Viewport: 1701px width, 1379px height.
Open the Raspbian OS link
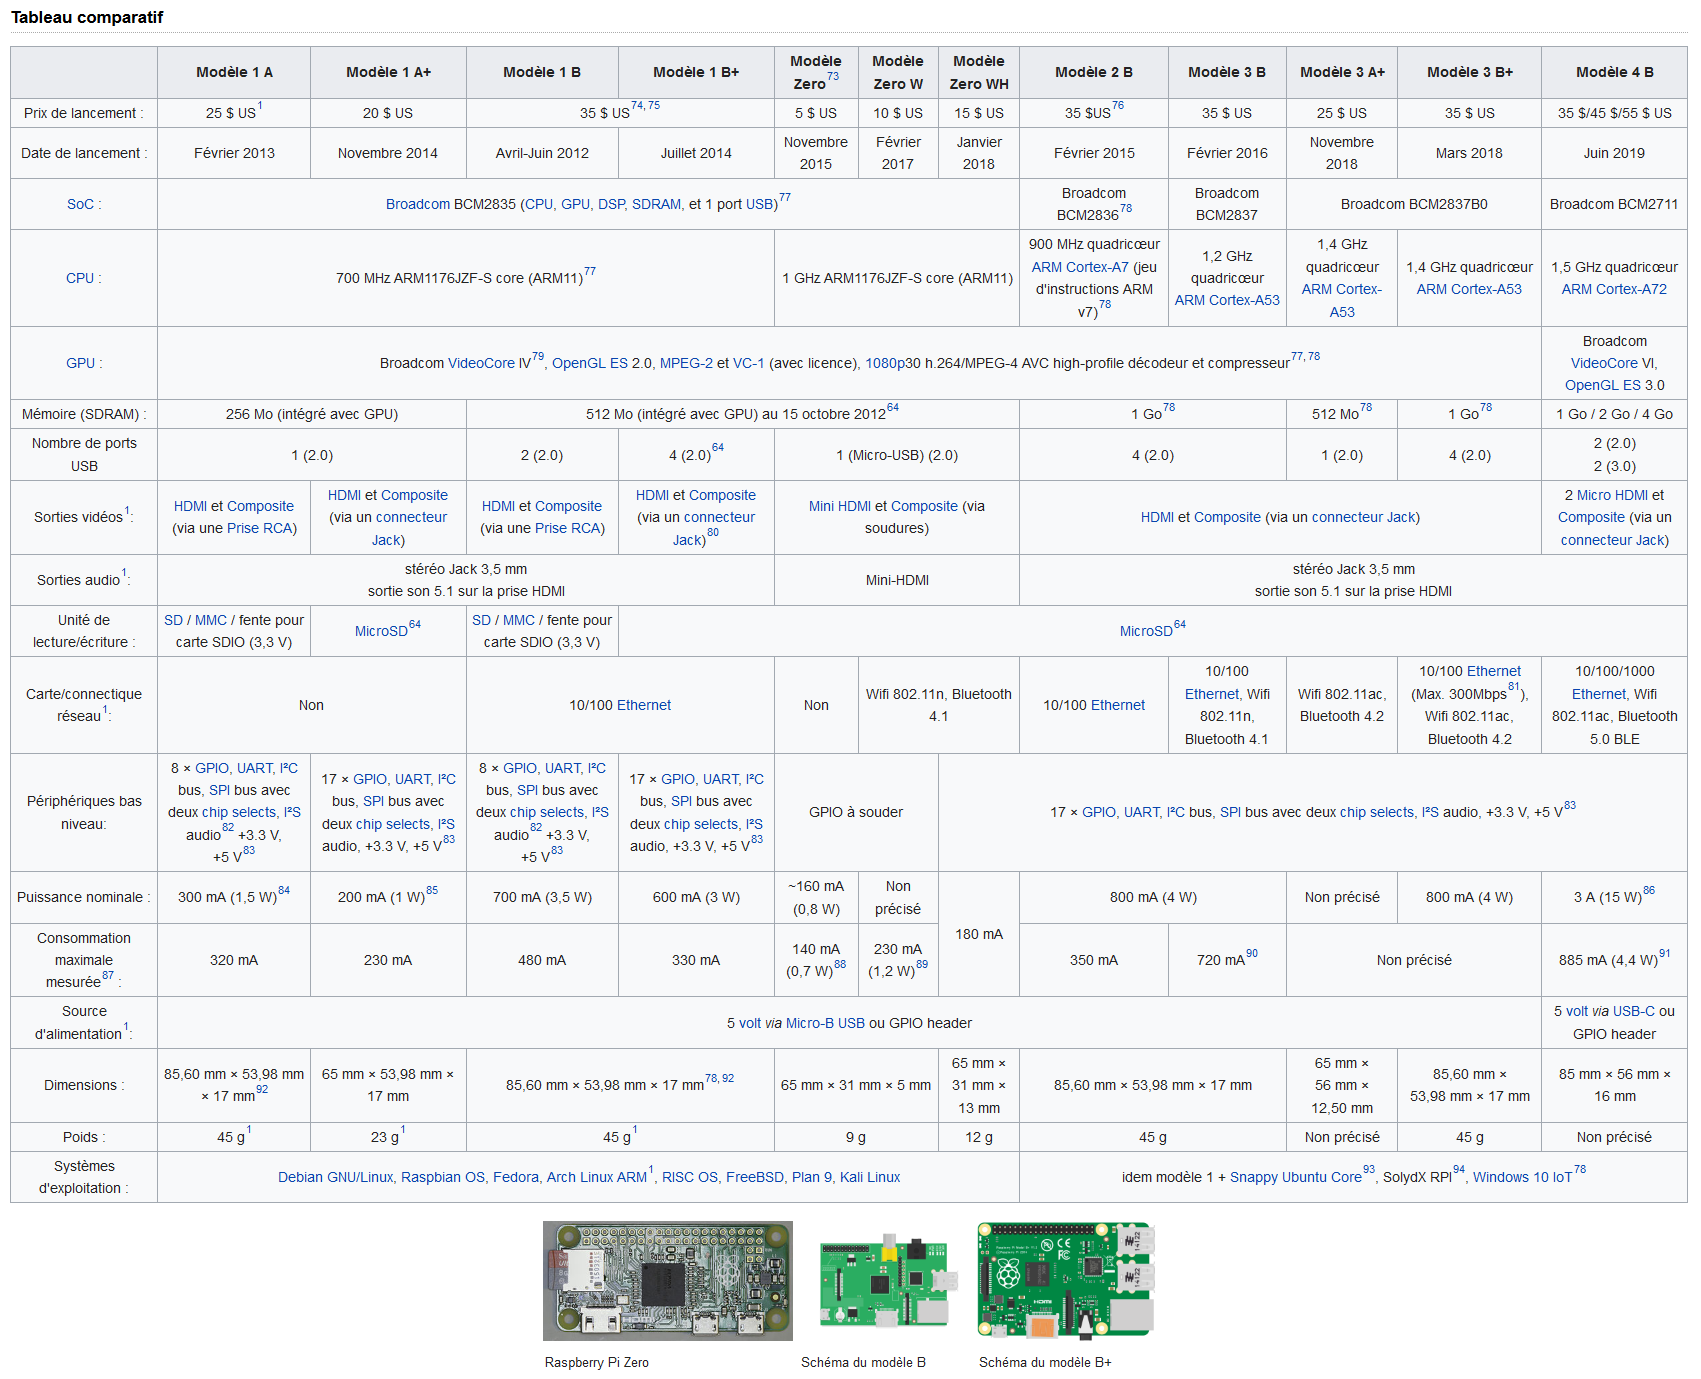click(443, 1177)
